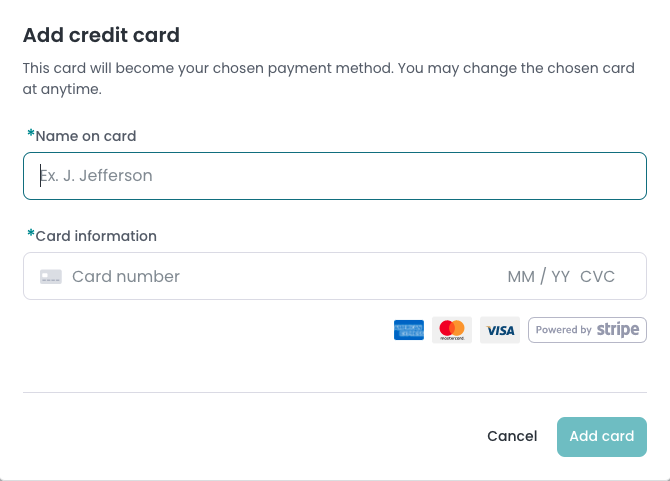Screen dimensions: 670x481
Task: Select the MM / YY expiration field
Action: click(538, 276)
